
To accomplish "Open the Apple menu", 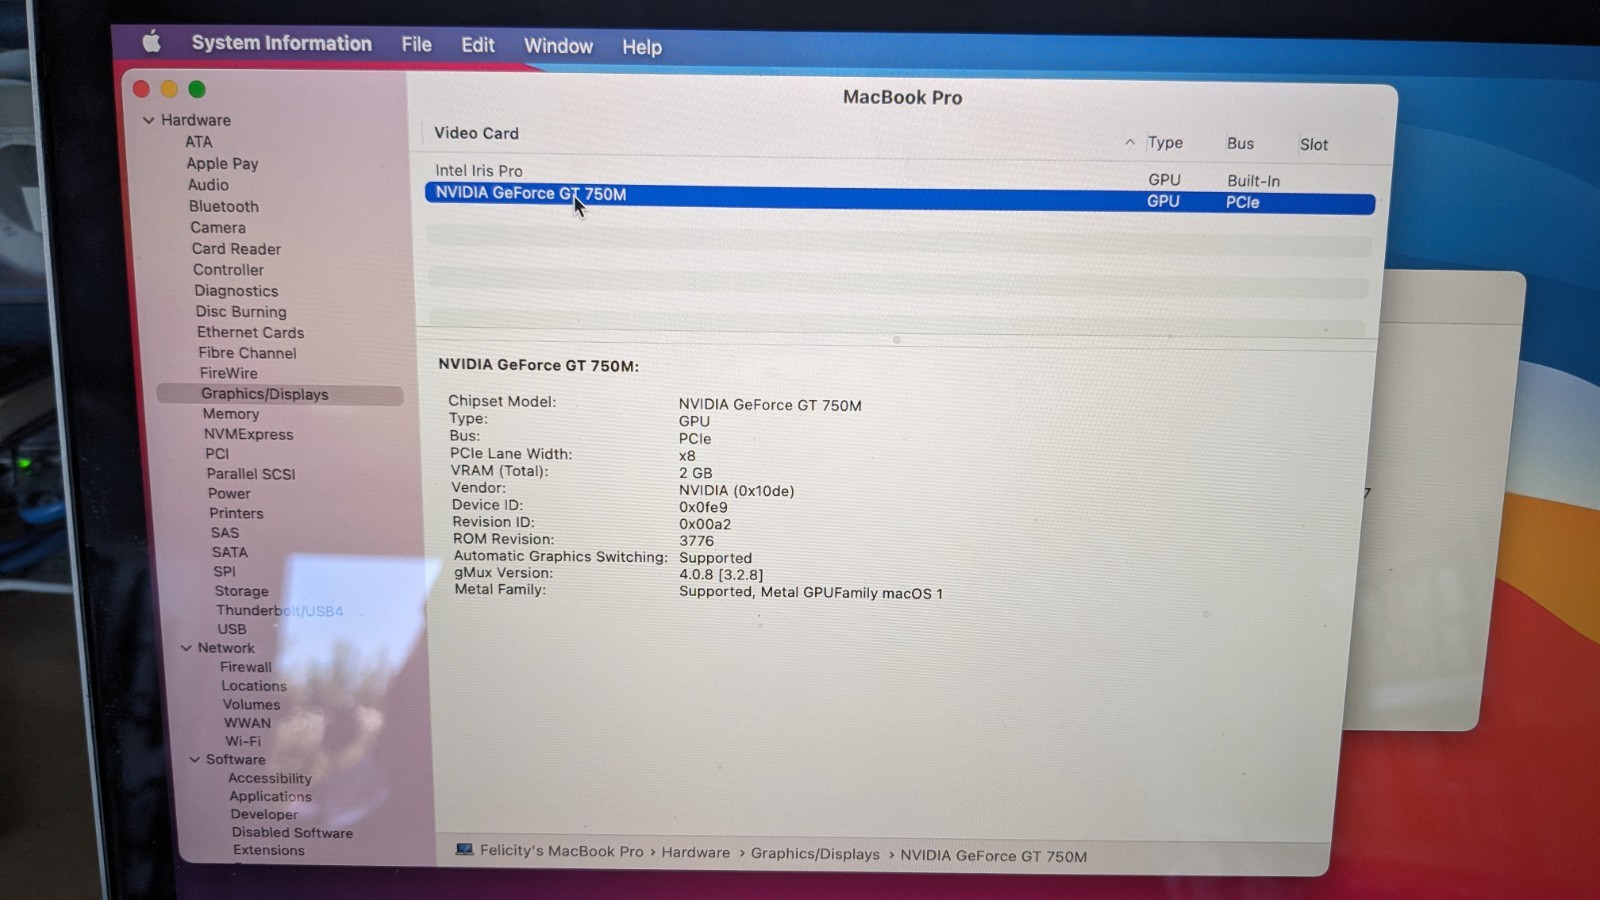I will pos(151,41).
